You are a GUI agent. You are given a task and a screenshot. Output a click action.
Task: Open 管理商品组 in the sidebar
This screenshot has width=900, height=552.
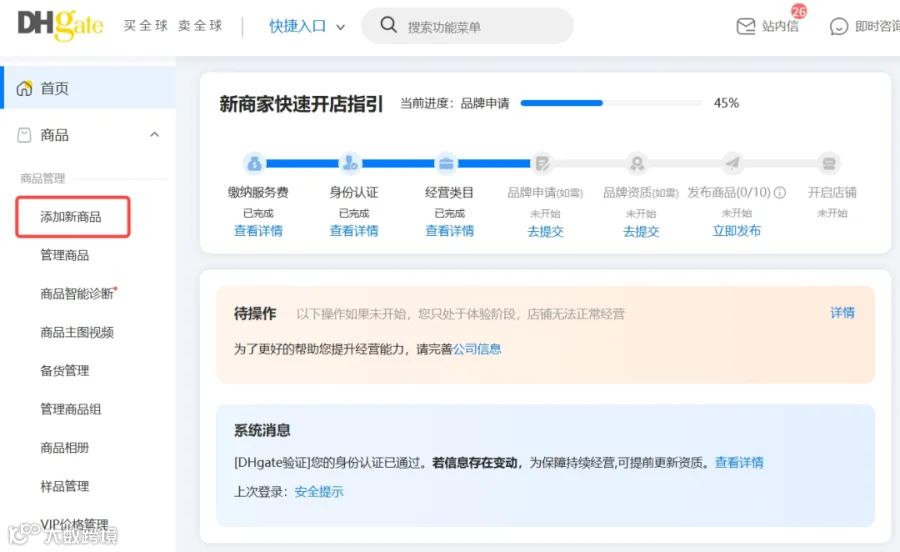[x=71, y=409]
